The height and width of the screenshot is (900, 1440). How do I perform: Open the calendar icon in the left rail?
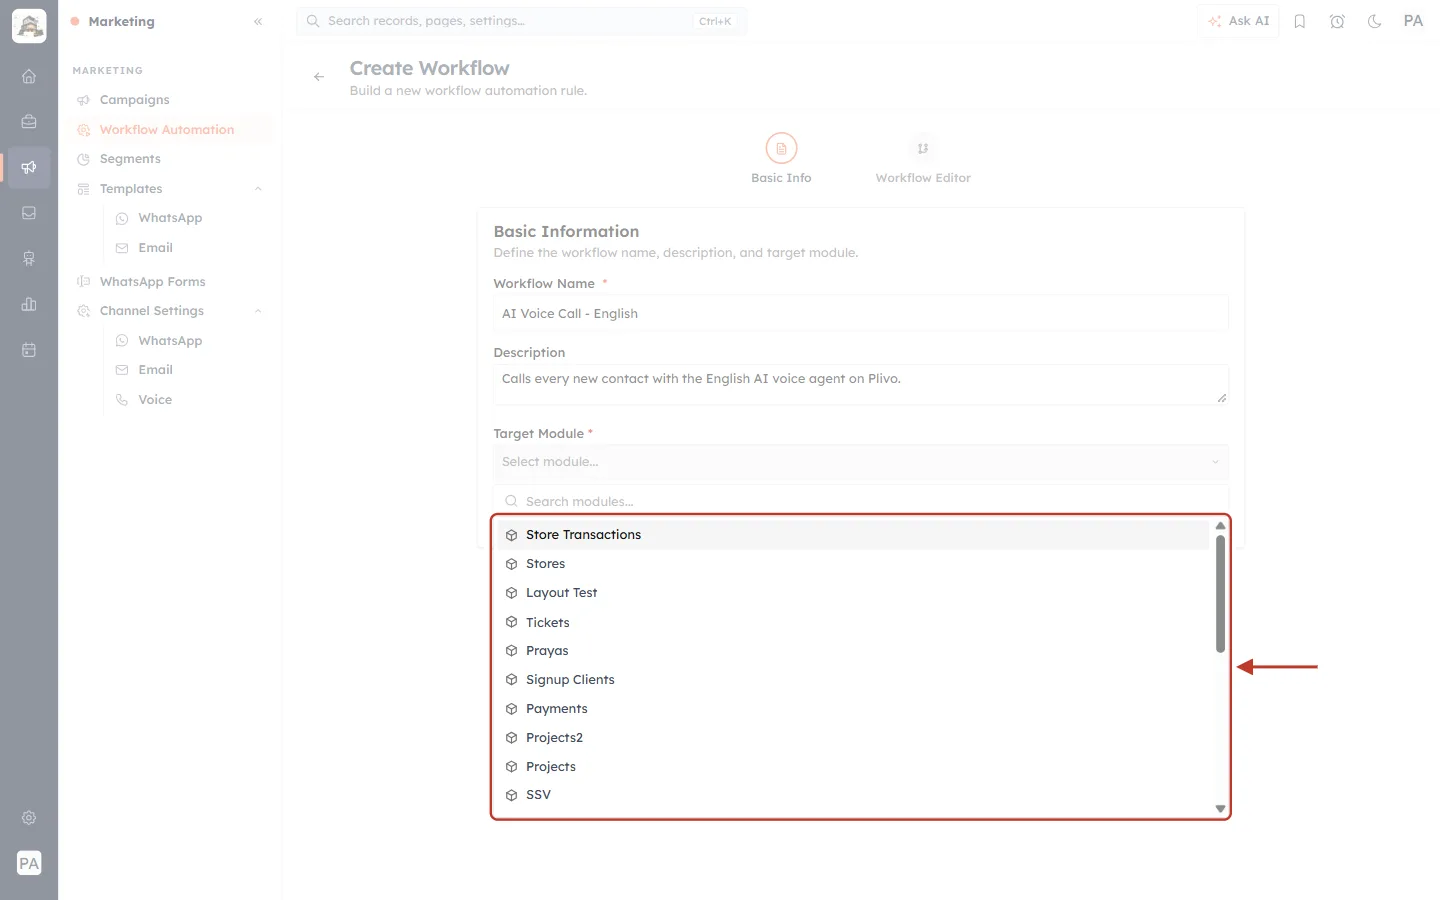click(x=29, y=350)
